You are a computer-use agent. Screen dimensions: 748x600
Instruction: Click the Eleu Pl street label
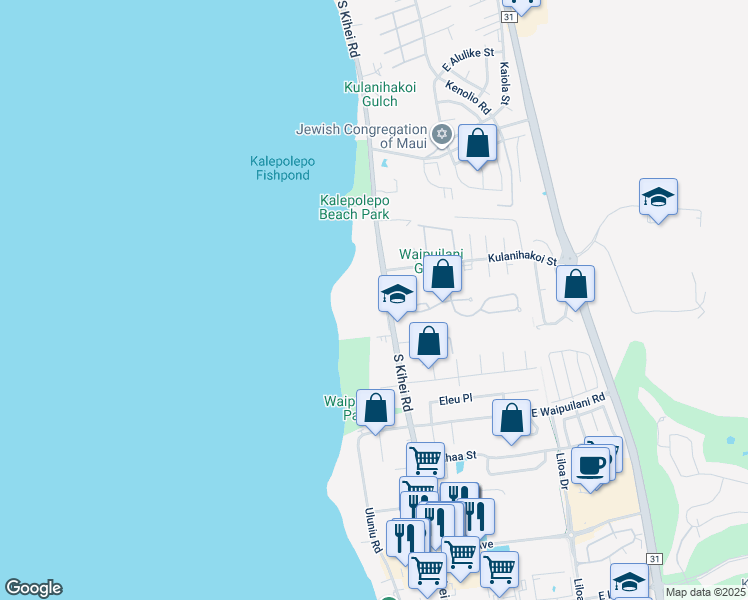[456, 399]
